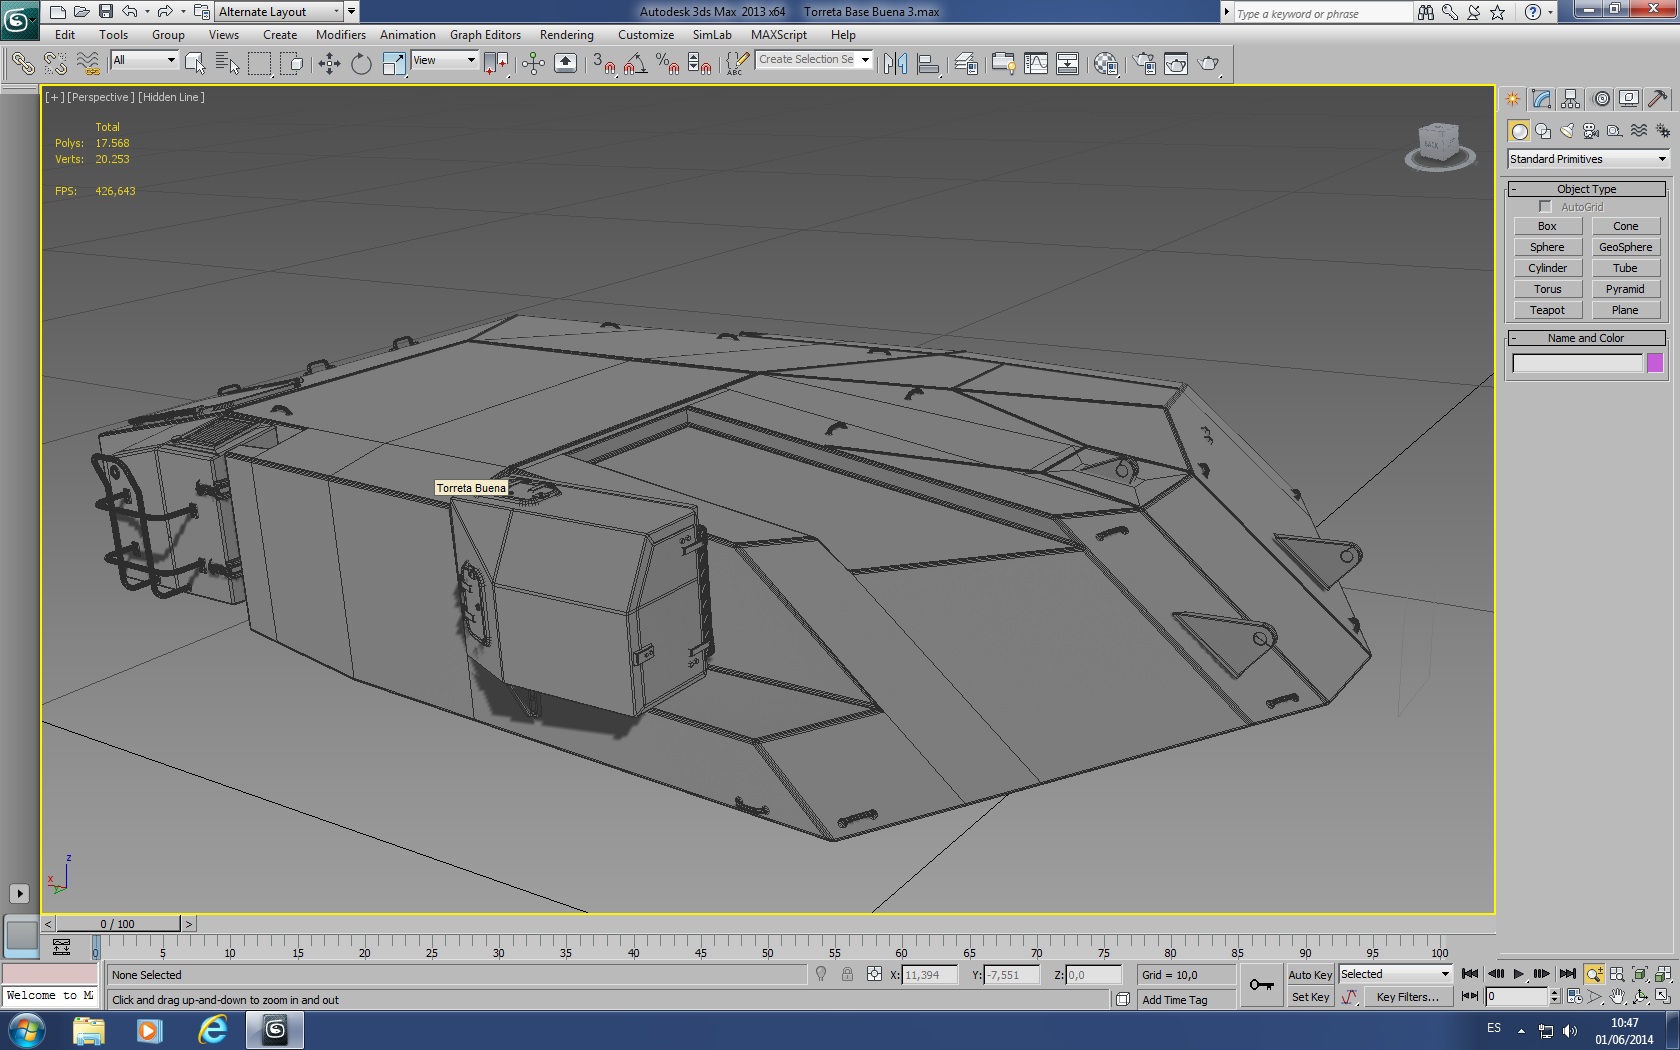
Task: Open the Rendering menu
Action: (567, 35)
